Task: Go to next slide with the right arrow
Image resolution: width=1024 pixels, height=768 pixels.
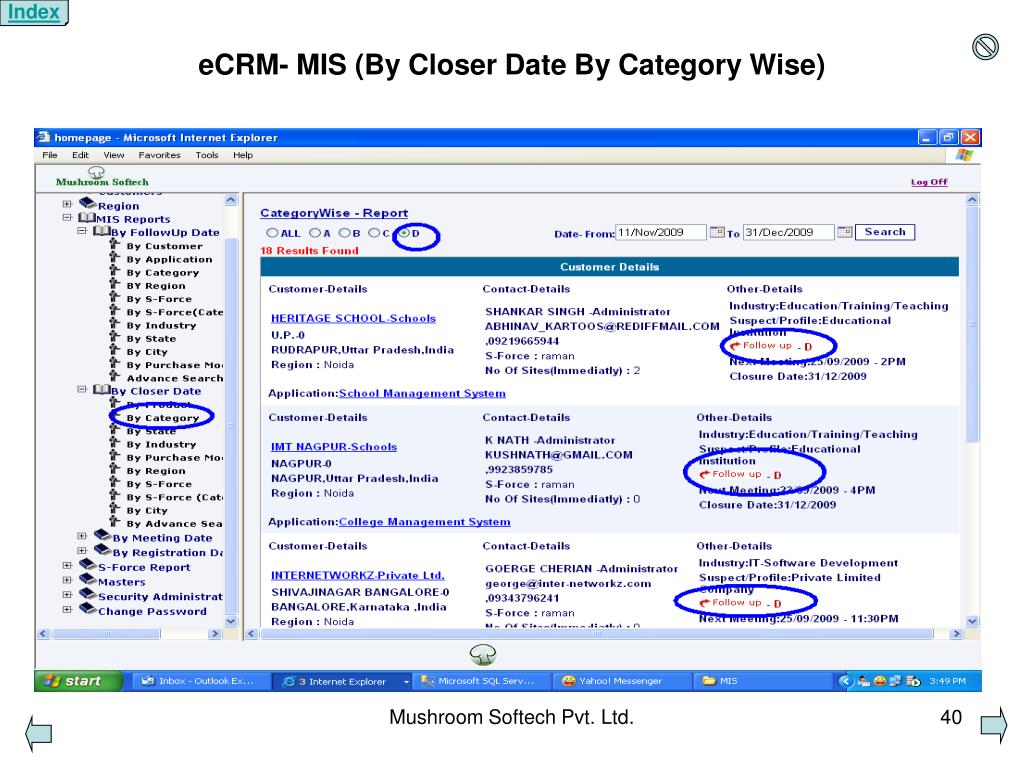Action: 995,724
